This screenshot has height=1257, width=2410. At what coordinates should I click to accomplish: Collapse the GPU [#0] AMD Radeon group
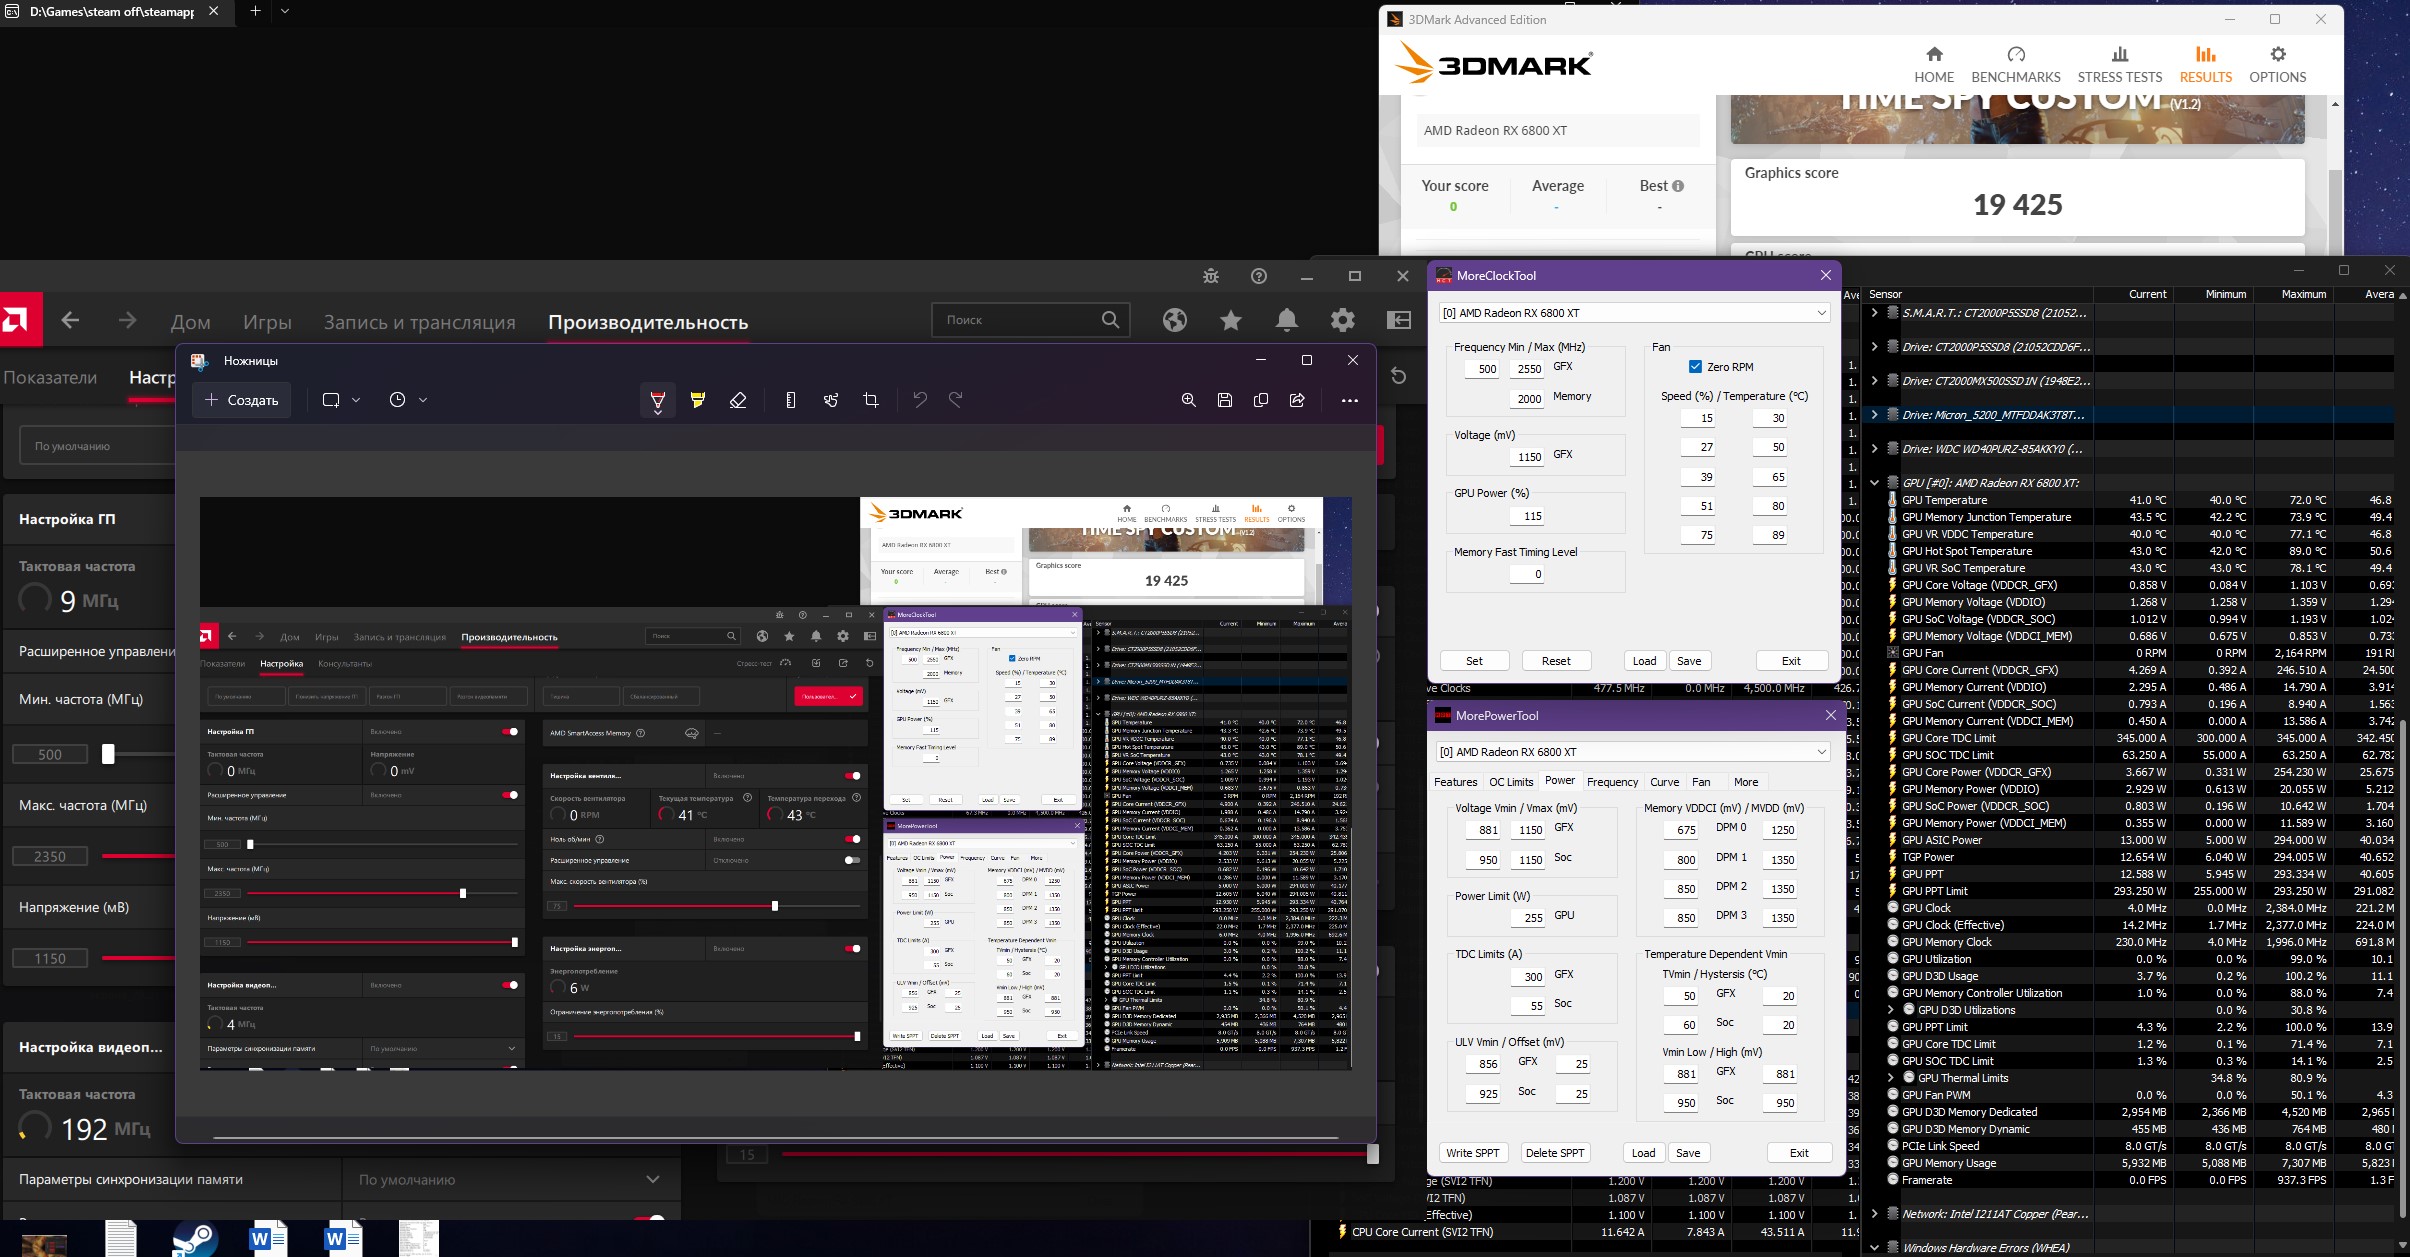[1874, 483]
